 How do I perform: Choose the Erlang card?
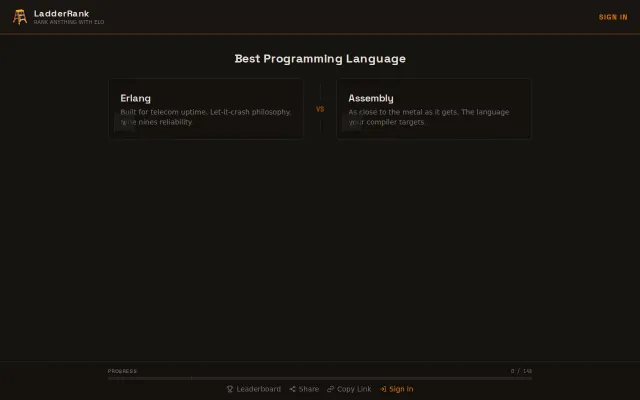pyautogui.click(x=206, y=109)
